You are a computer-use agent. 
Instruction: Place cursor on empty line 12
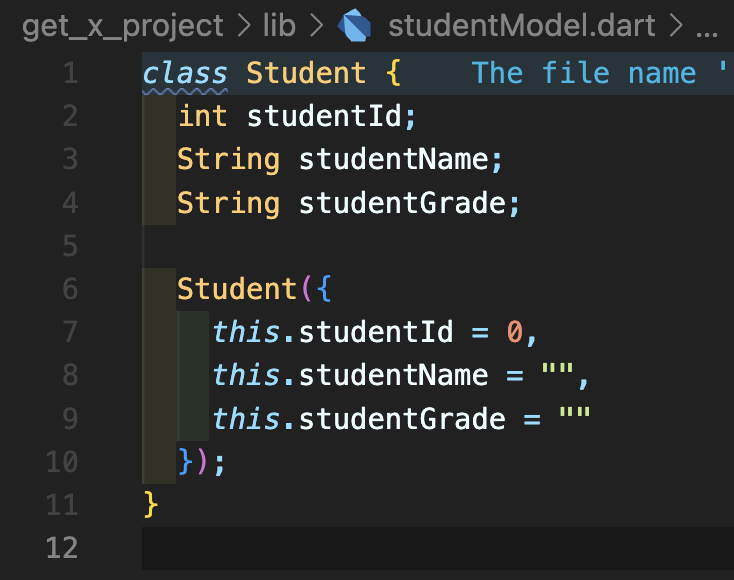(438, 548)
